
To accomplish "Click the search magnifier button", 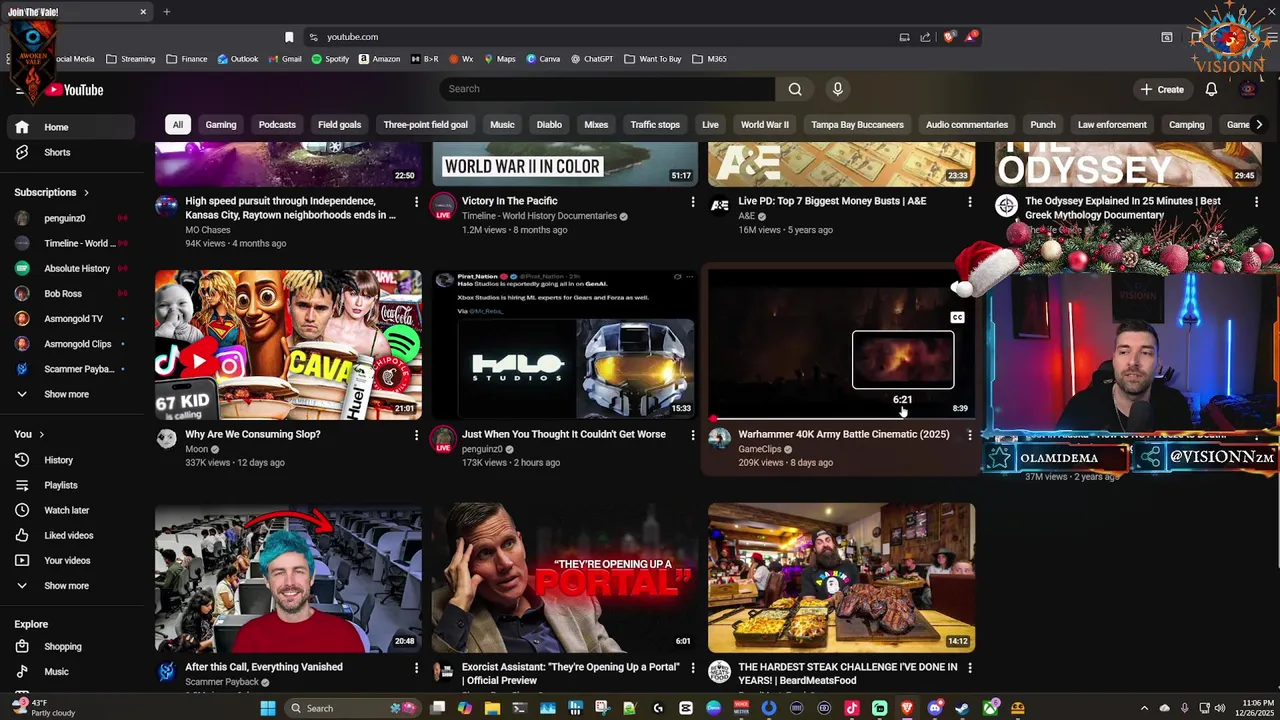I will point(795,89).
